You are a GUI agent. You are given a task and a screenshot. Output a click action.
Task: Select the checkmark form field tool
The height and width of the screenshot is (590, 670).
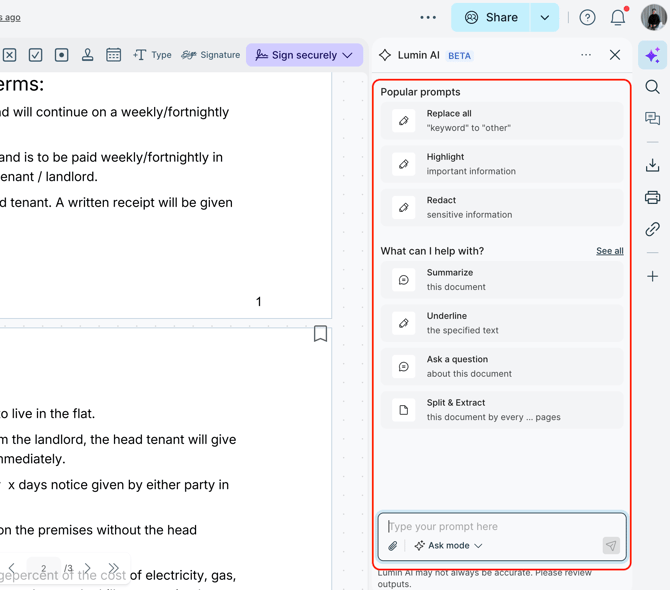click(35, 55)
